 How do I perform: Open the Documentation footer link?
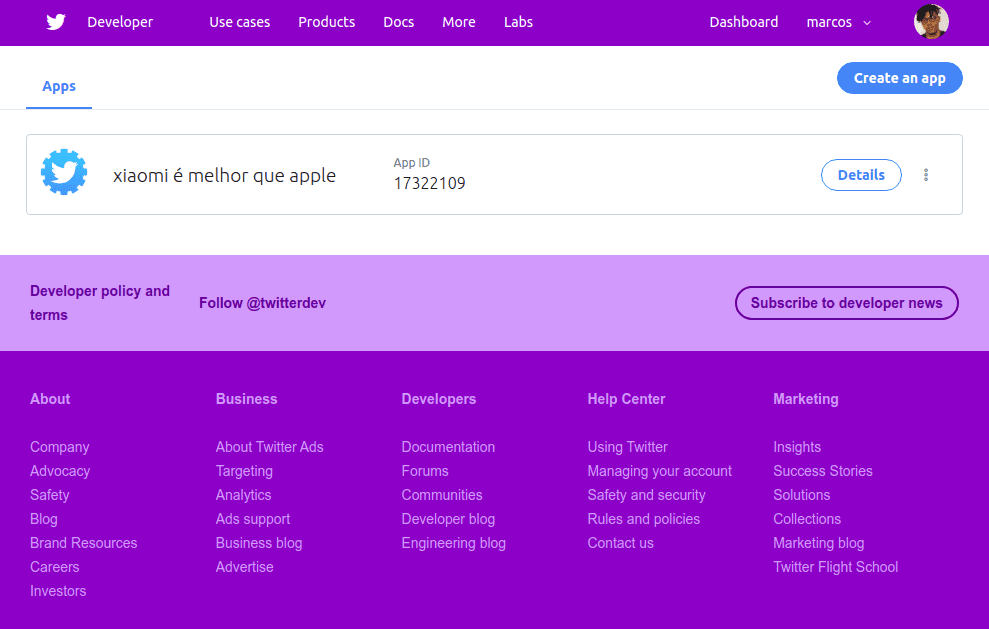click(448, 447)
